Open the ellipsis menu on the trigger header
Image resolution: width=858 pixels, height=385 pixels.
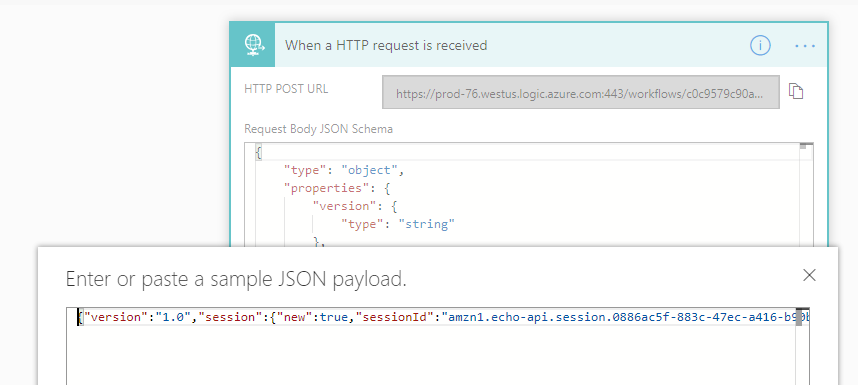pyautogui.click(x=805, y=46)
